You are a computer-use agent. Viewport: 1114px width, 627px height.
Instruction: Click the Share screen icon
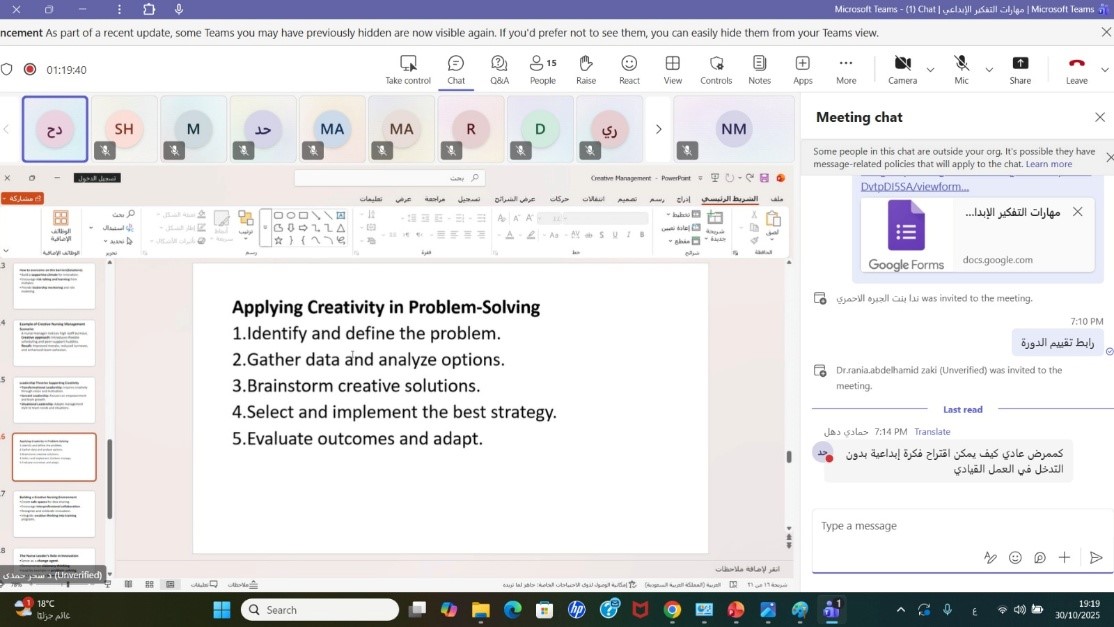tap(1020, 69)
